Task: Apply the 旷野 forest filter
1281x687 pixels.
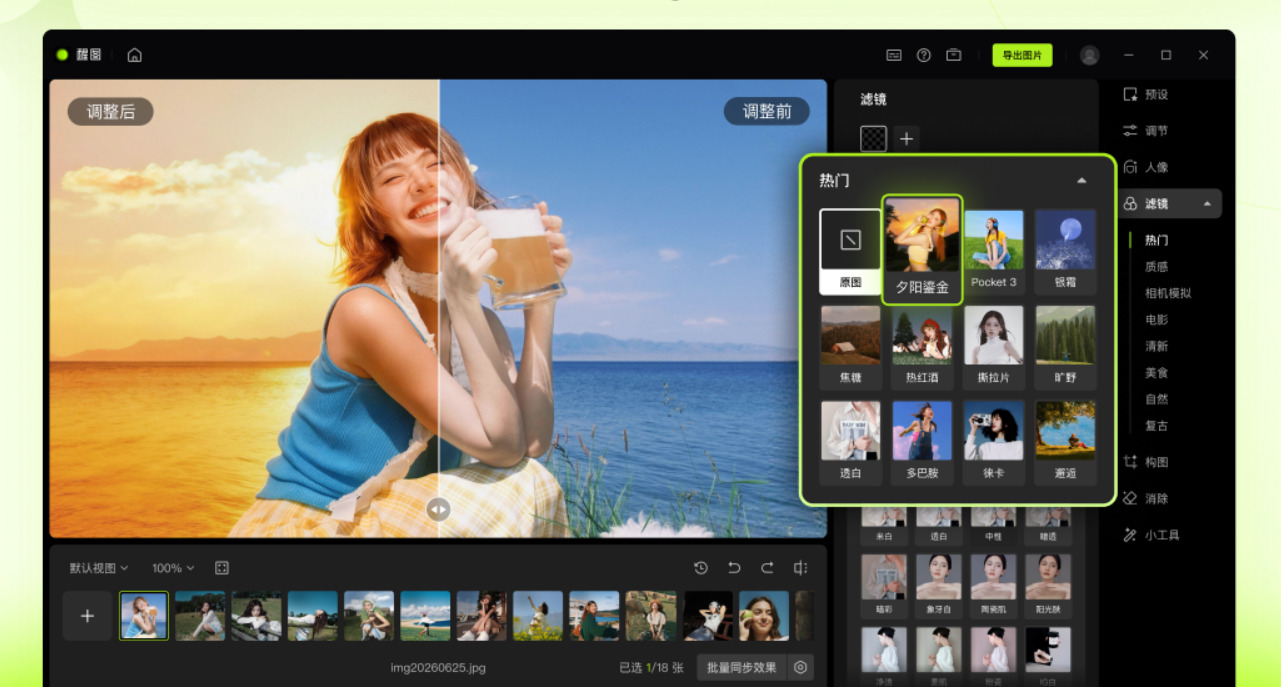Action: coord(1065,347)
